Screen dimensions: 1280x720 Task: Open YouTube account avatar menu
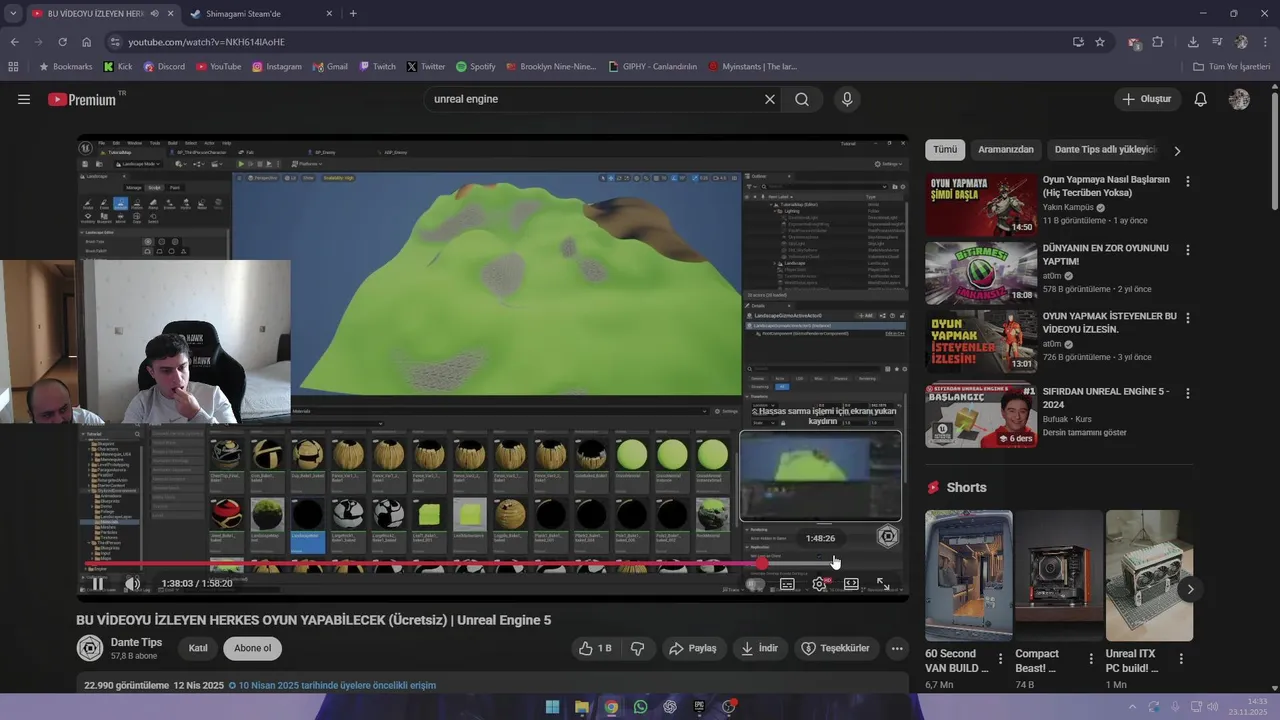[x=1239, y=99]
